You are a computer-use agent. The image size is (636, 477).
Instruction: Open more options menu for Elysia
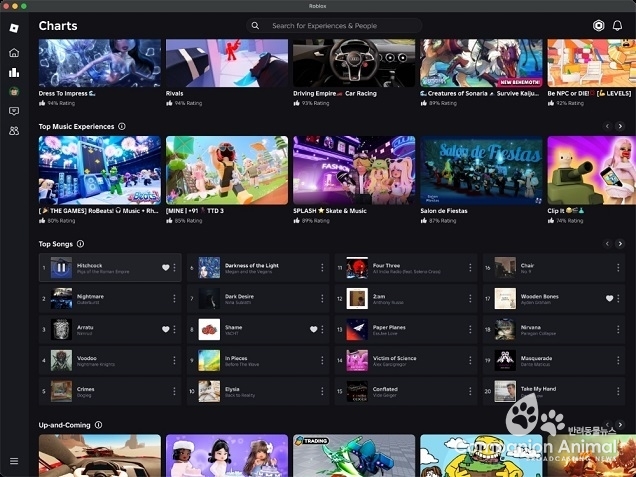[x=322, y=391]
